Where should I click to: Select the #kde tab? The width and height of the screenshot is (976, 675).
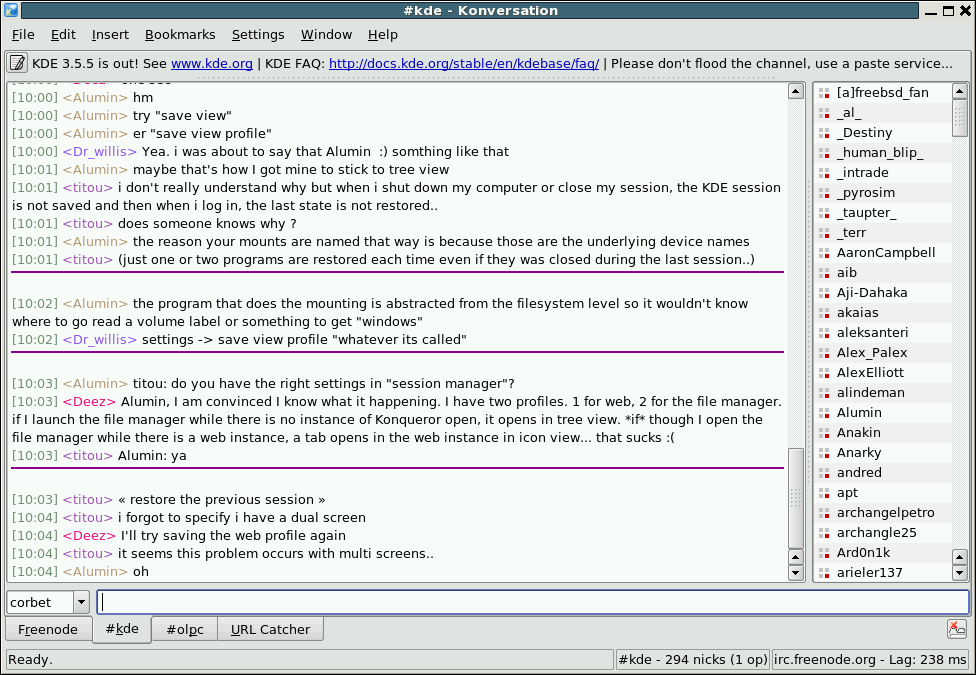tap(122, 628)
